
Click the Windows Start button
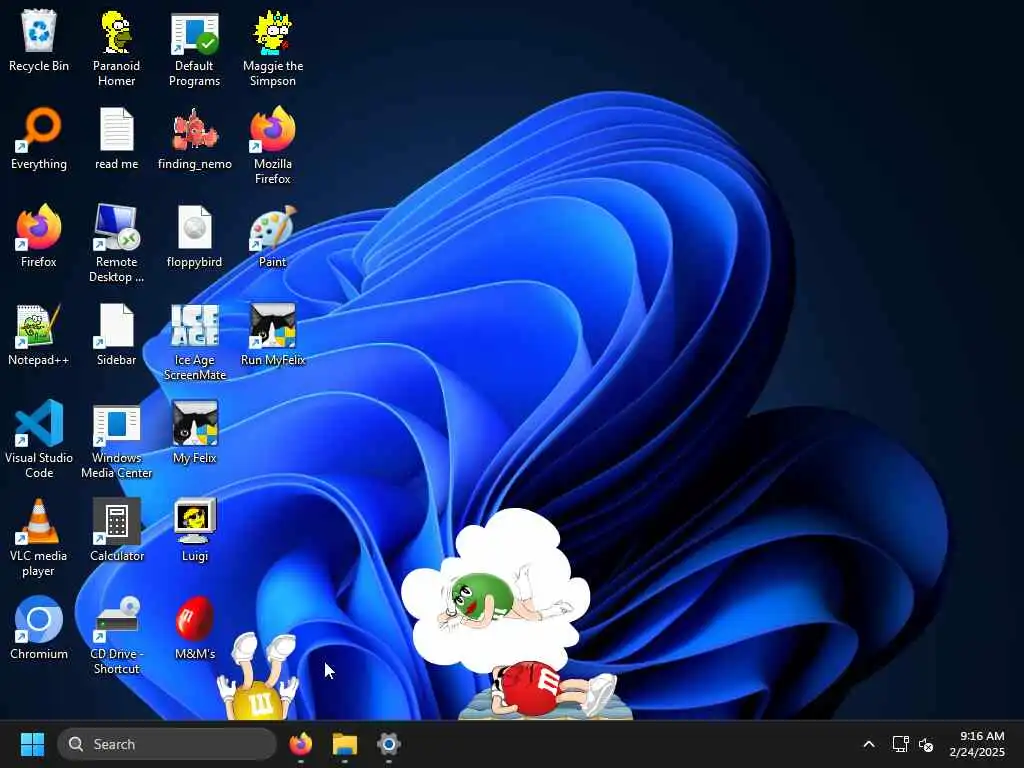(32, 744)
